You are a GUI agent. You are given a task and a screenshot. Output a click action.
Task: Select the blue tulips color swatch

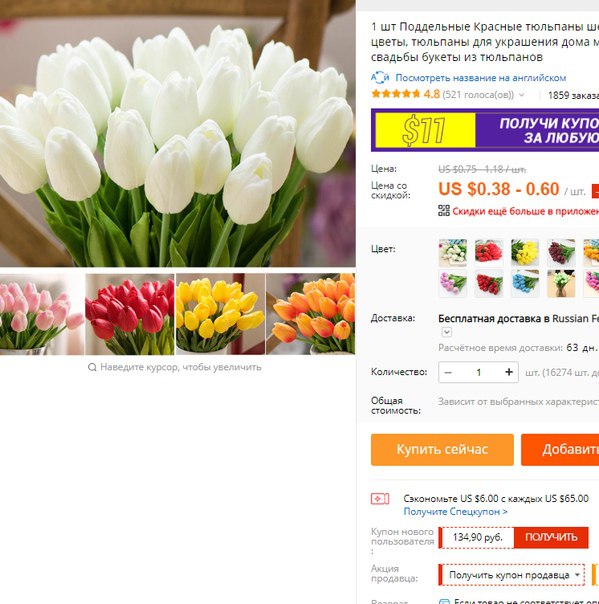click(x=525, y=284)
